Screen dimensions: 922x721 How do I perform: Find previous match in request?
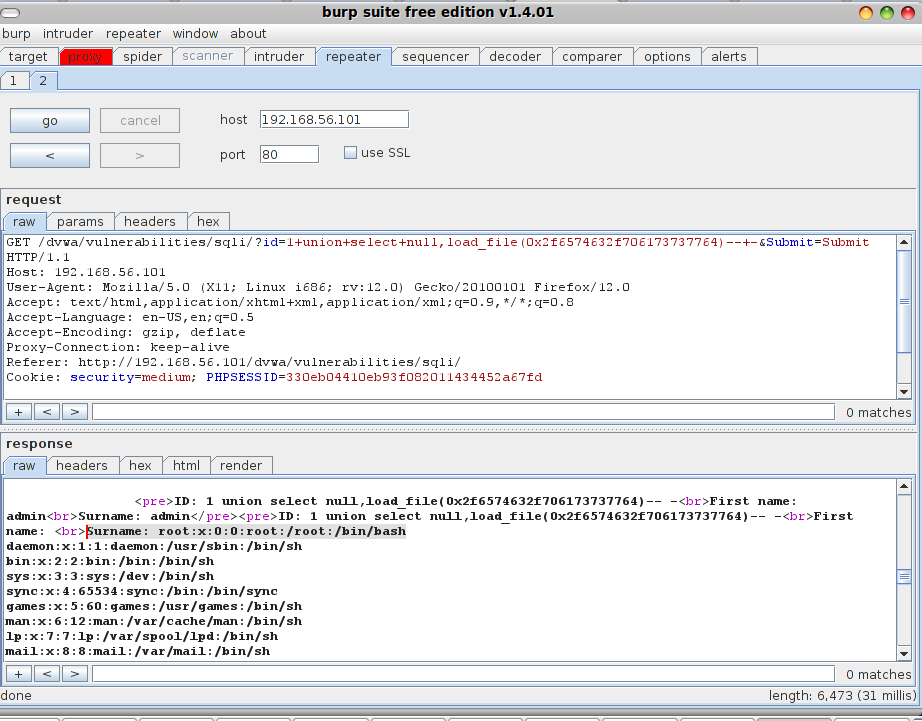coord(46,412)
